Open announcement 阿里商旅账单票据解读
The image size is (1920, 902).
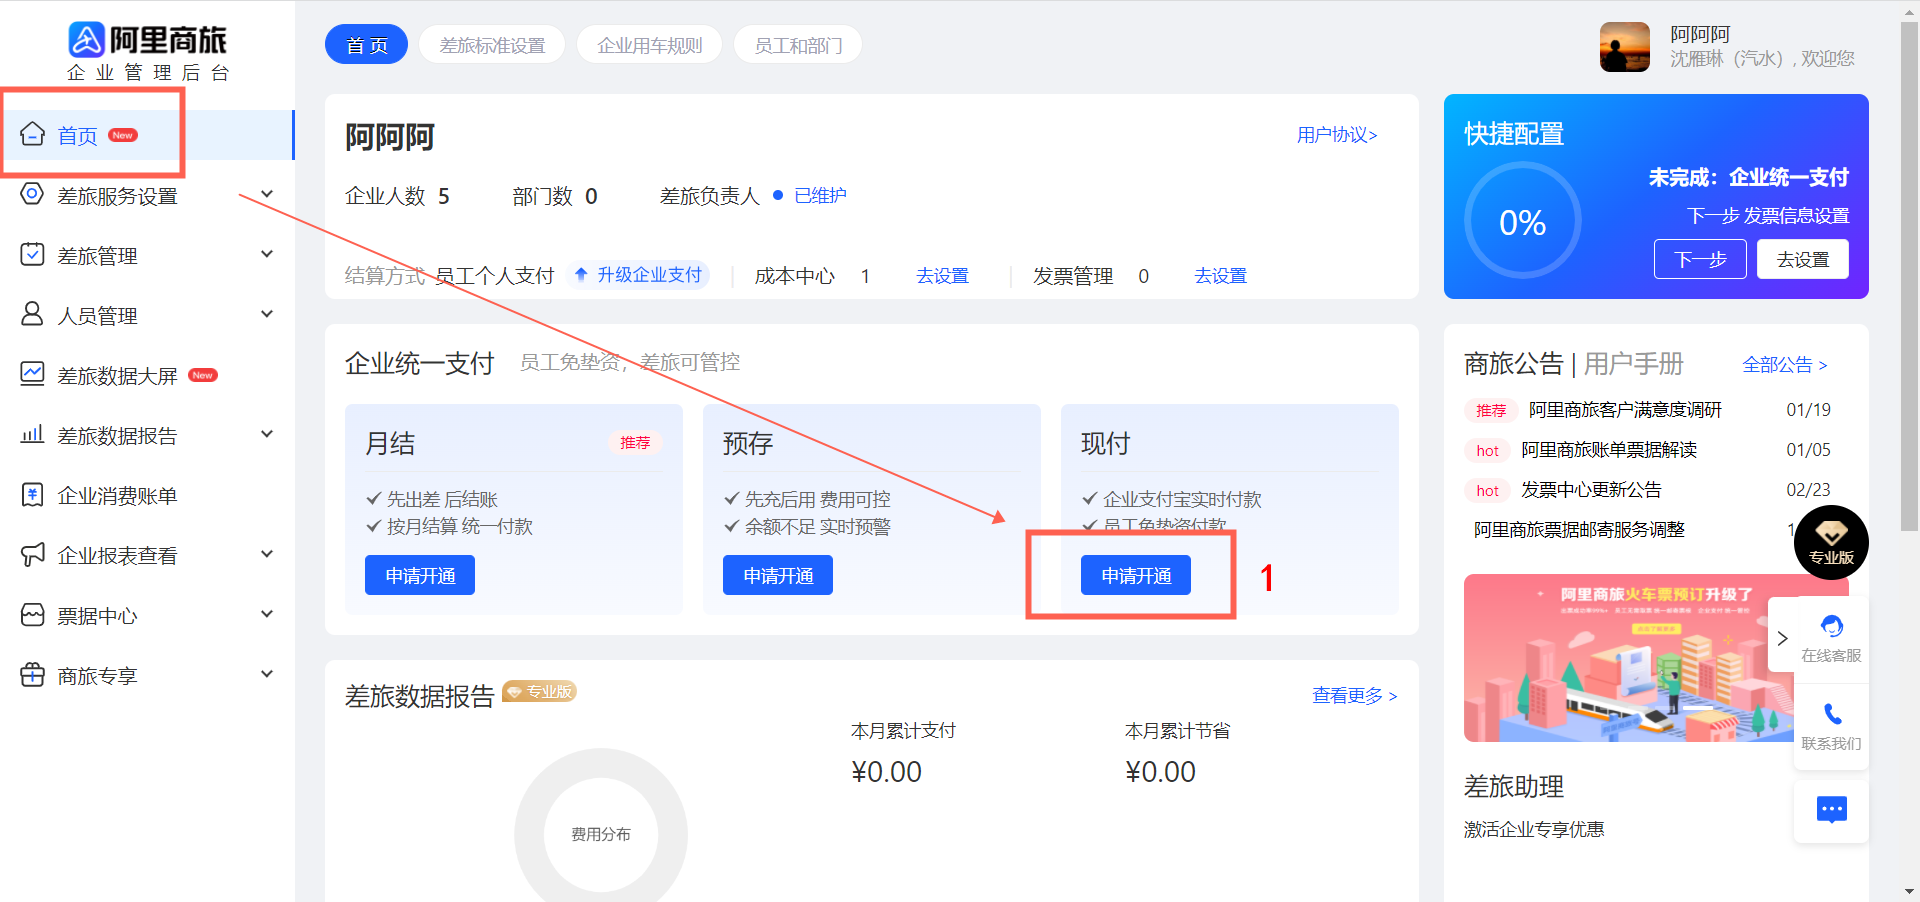1609,450
